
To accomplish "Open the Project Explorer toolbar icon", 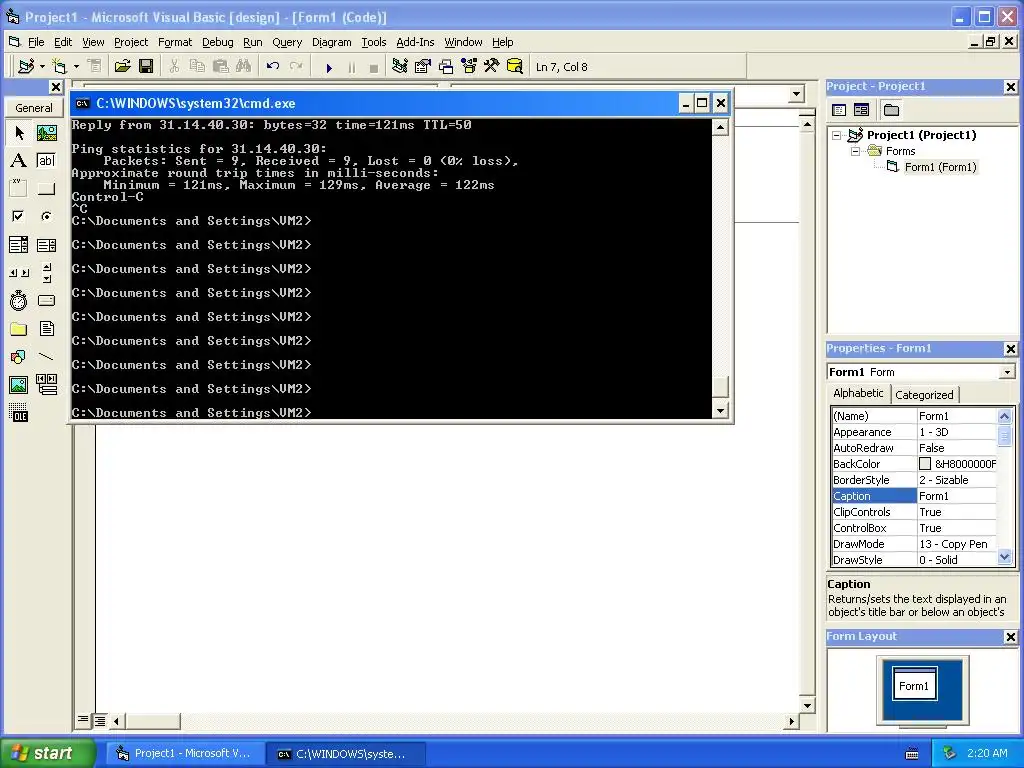I will point(400,67).
